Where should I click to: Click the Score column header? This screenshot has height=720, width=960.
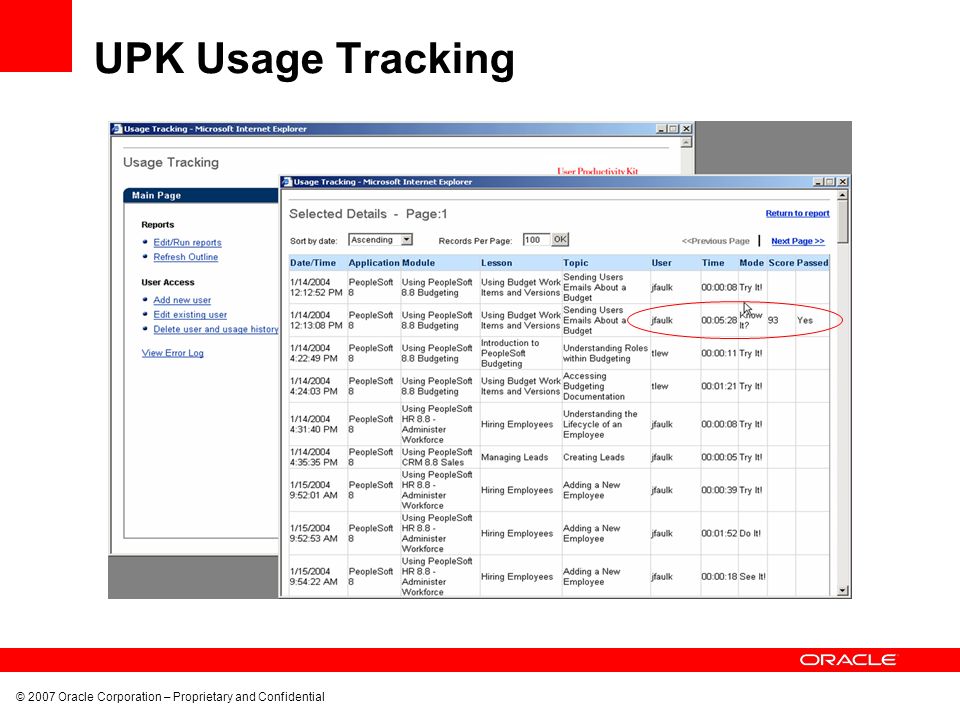781,263
